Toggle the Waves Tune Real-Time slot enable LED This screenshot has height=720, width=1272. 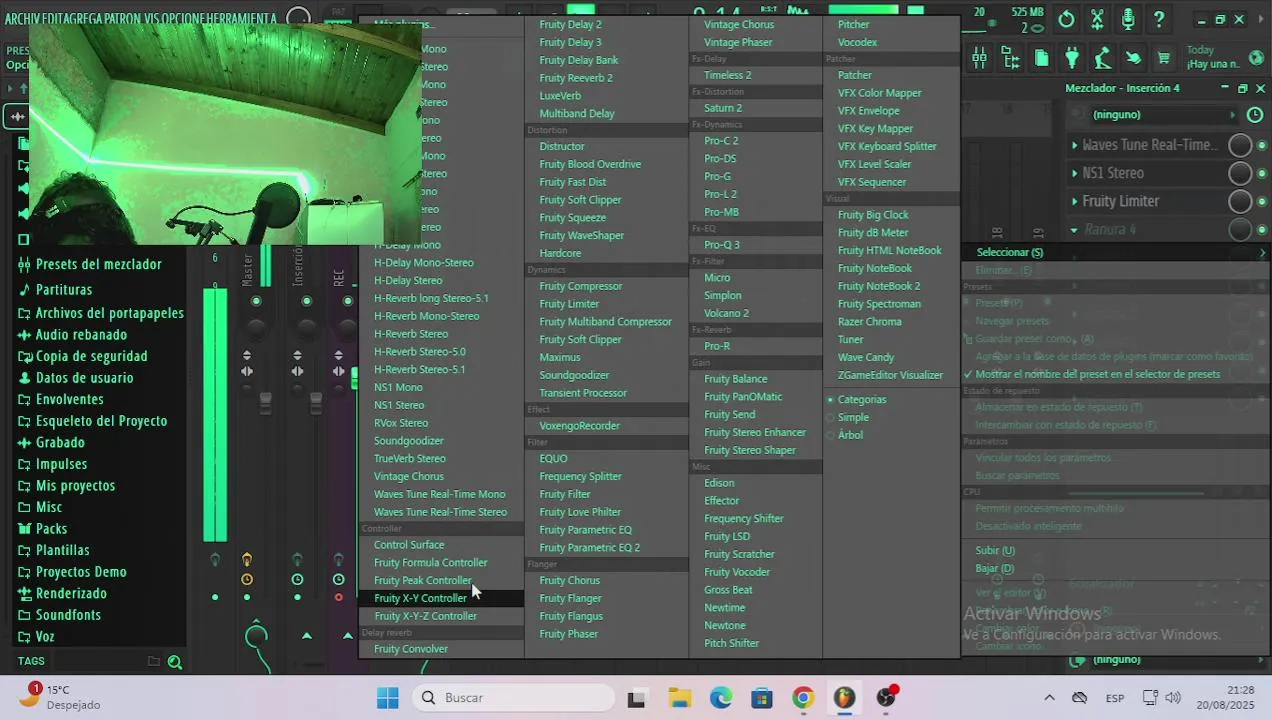click(1262, 146)
